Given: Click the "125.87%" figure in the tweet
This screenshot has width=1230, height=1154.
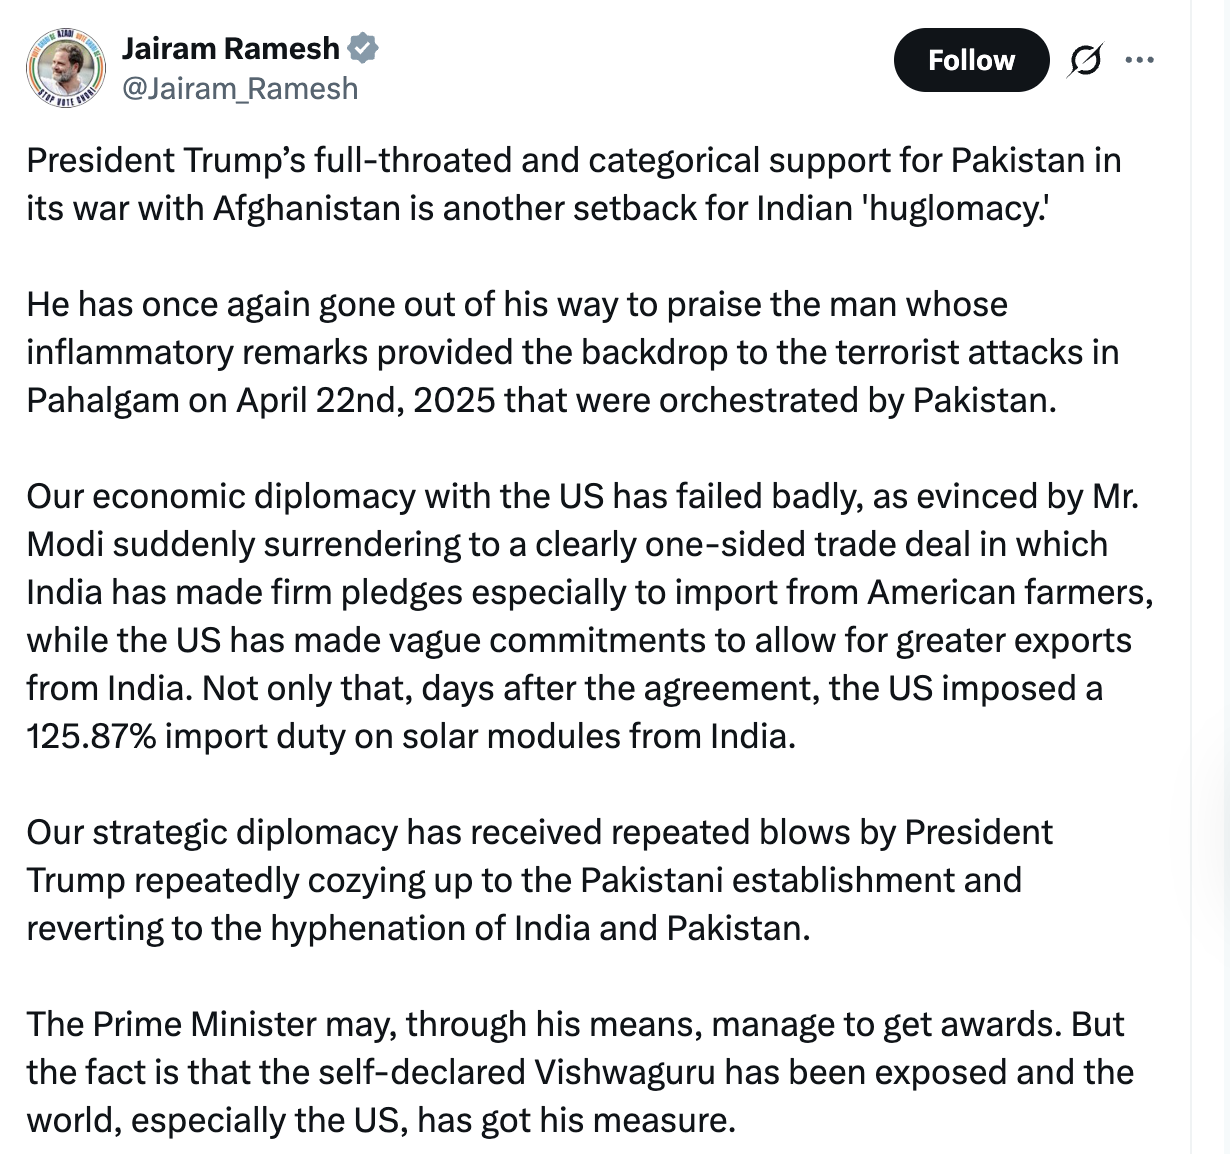Looking at the screenshot, I should pos(90,737).
